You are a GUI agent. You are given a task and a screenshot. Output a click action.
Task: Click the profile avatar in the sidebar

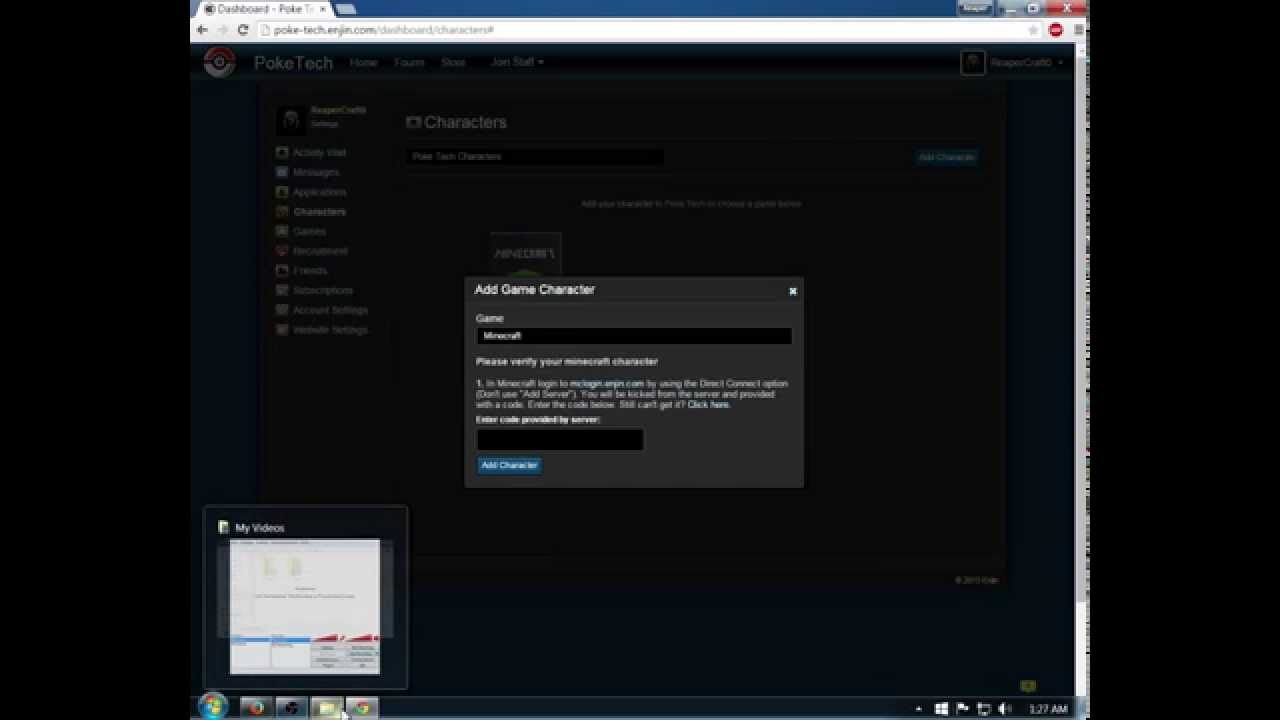(x=291, y=120)
